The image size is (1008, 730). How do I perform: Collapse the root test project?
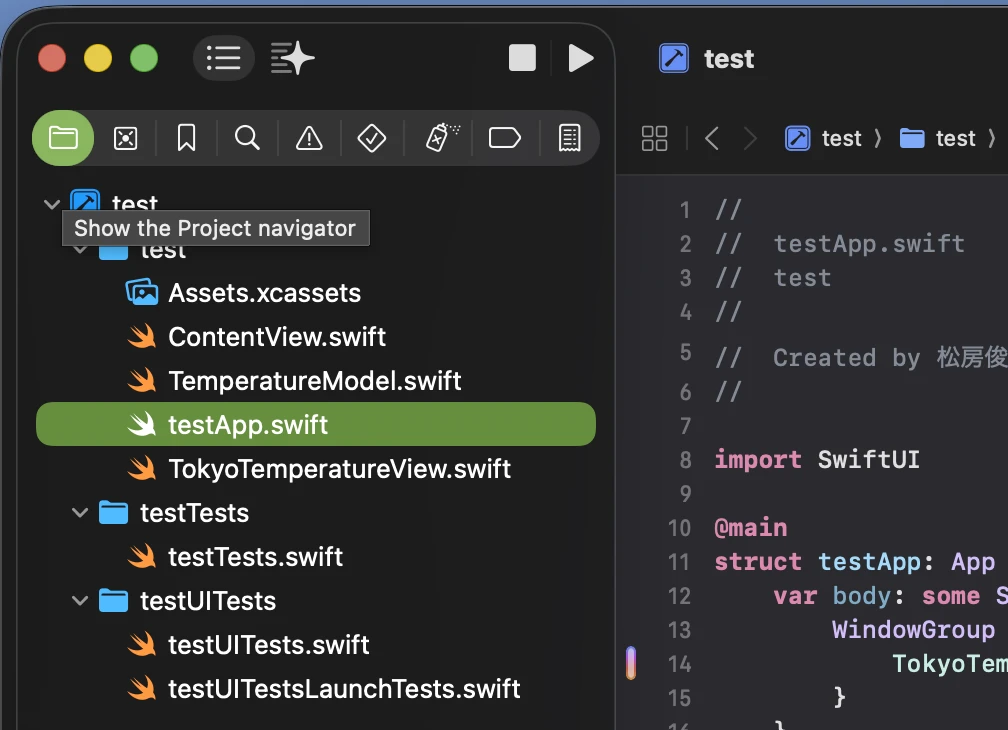click(x=52, y=204)
